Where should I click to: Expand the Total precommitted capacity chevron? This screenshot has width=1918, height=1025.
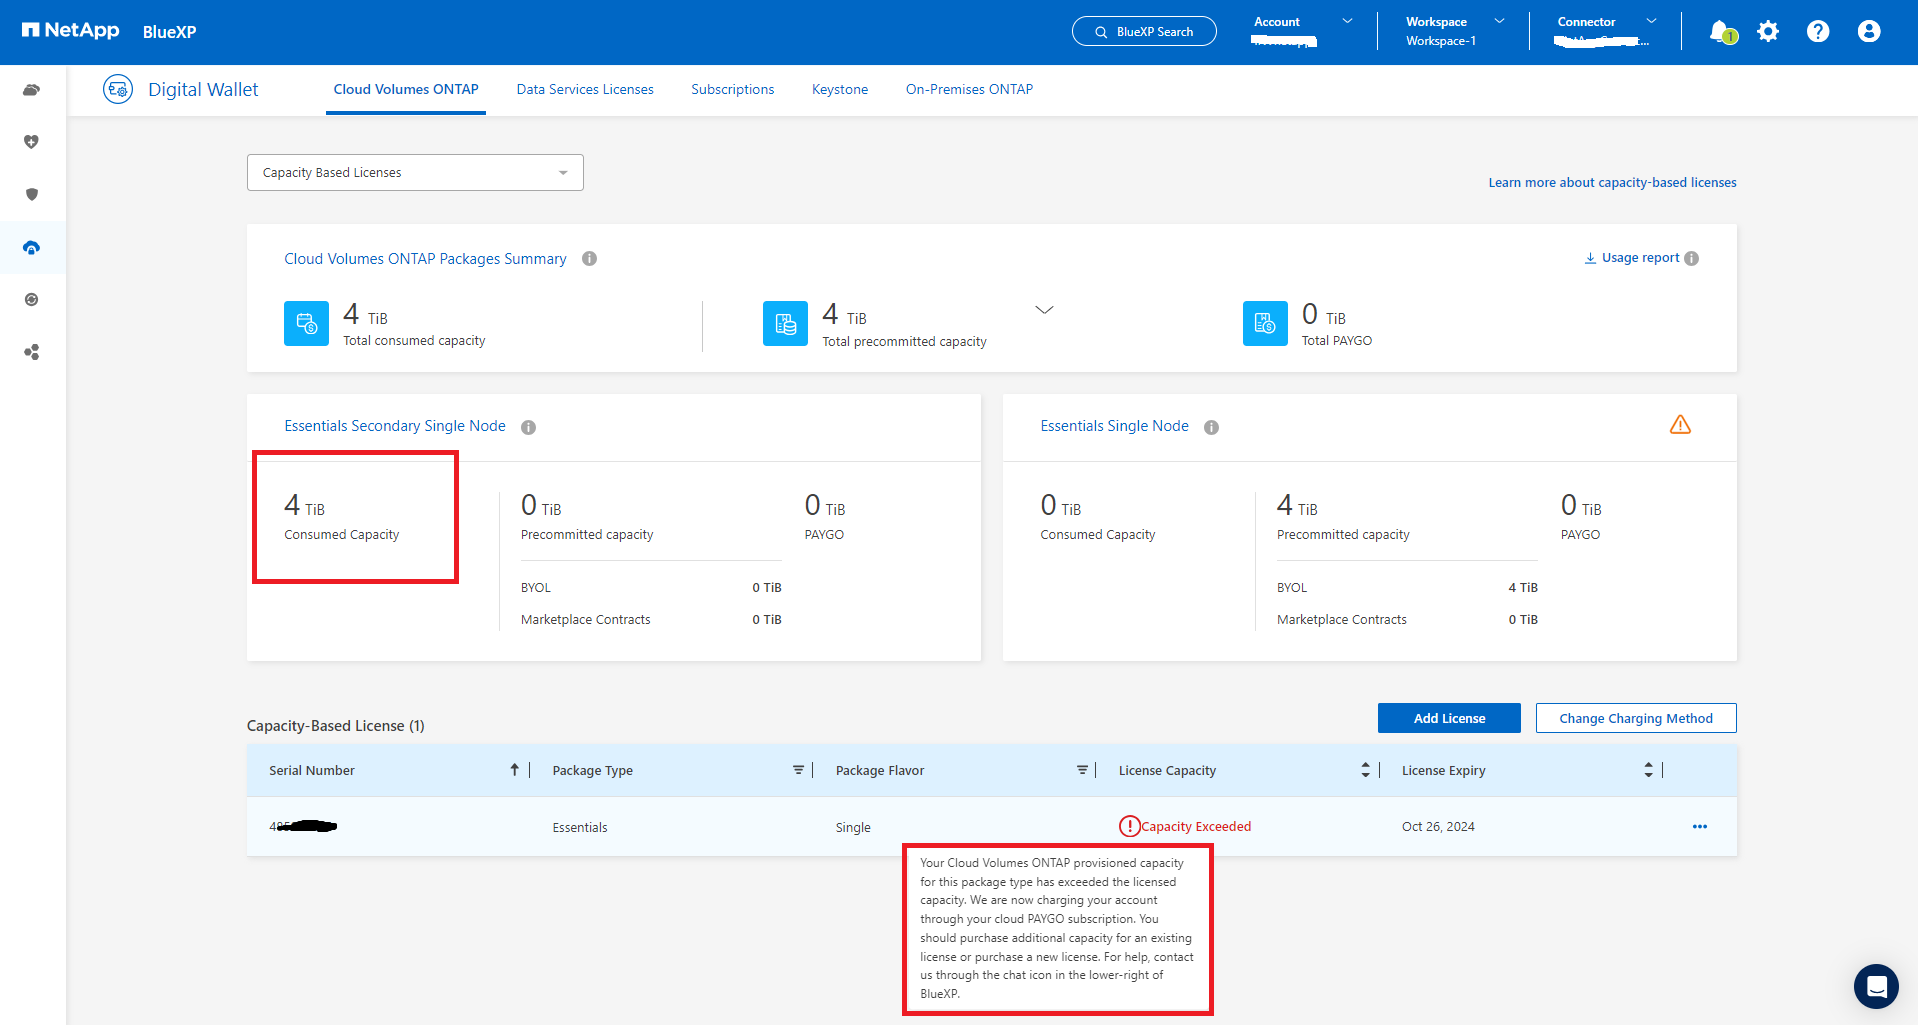tap(1044, 310)
